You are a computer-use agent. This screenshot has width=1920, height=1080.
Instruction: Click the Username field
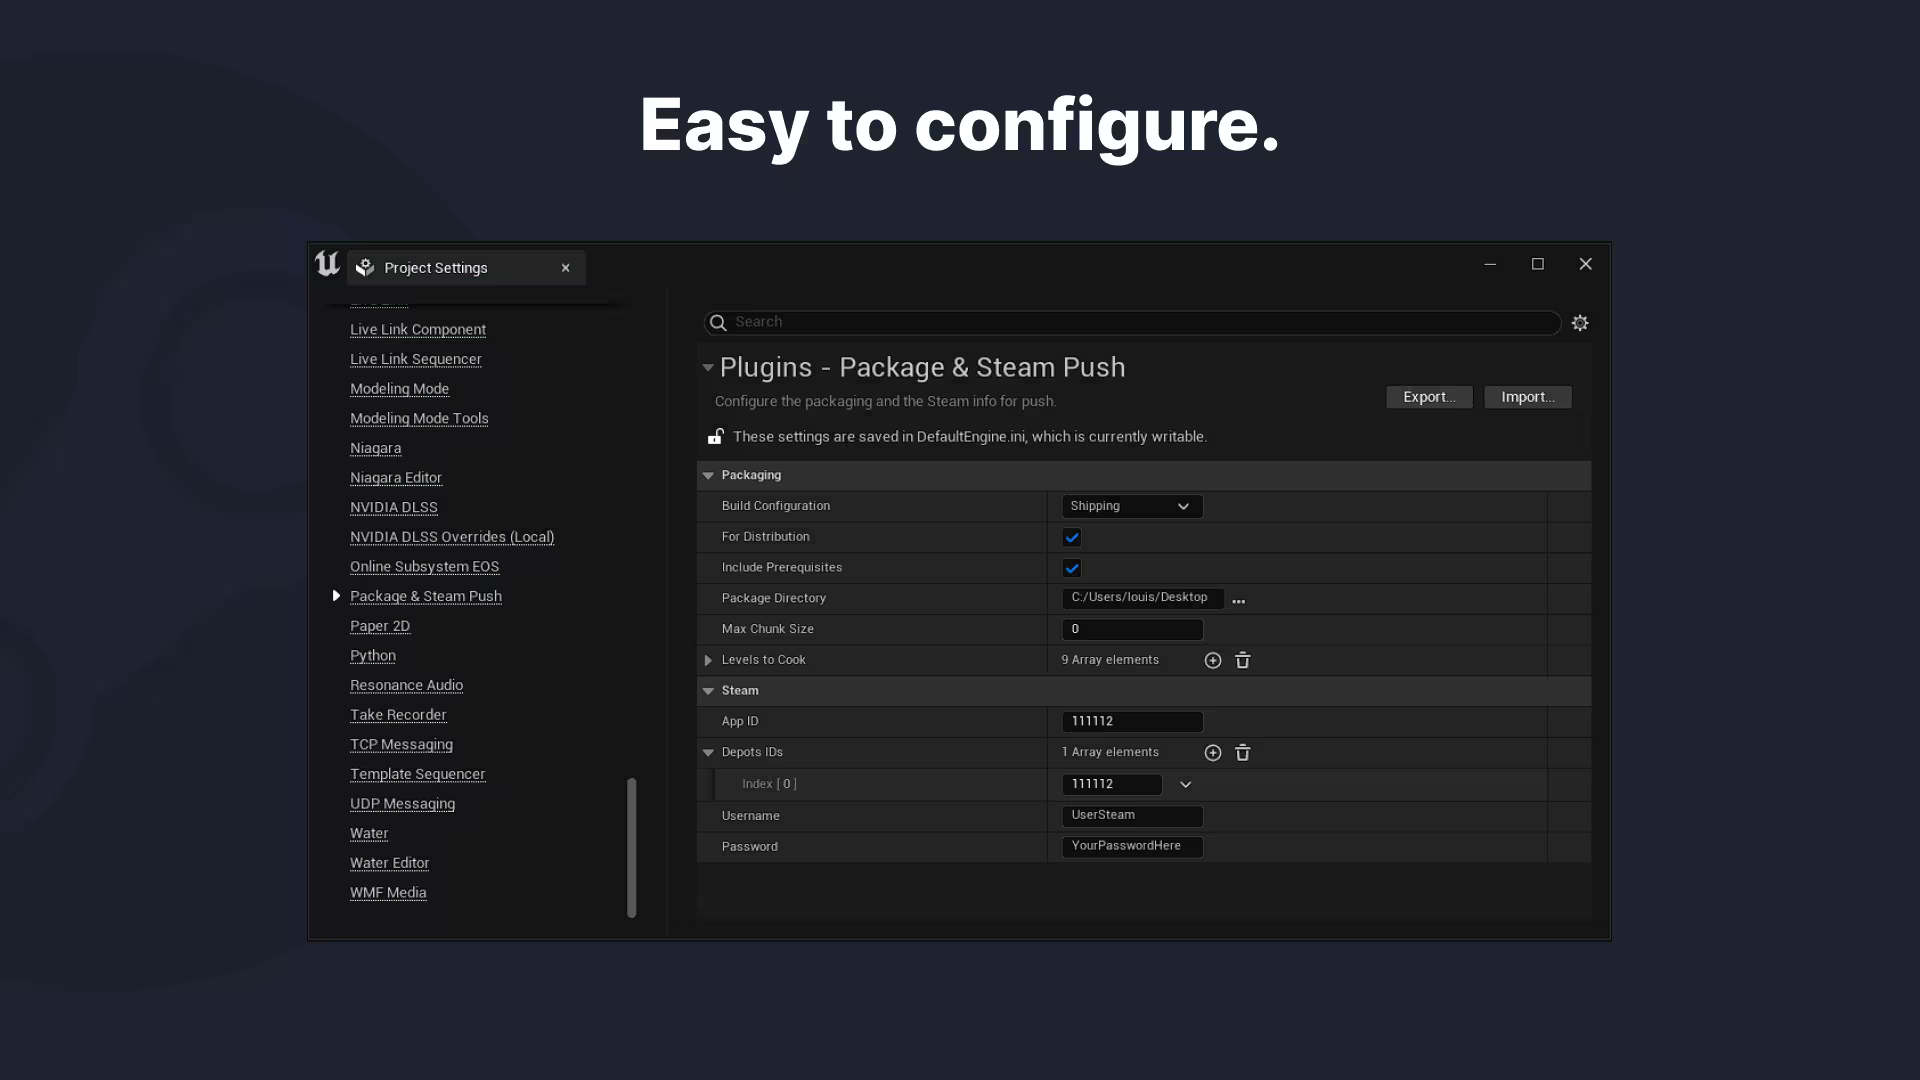pyautogui.click(x=1132, y=816)
